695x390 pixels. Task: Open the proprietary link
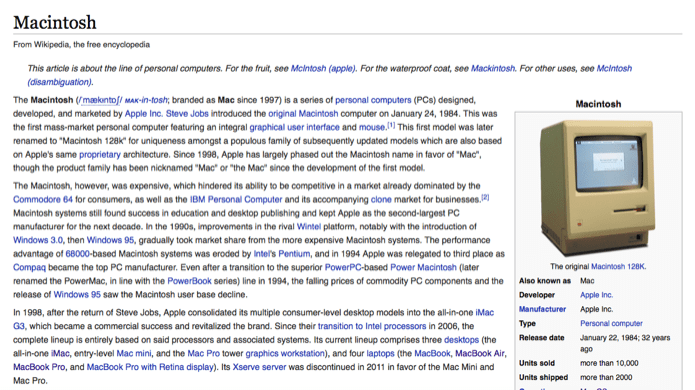[x=100, y=155]
